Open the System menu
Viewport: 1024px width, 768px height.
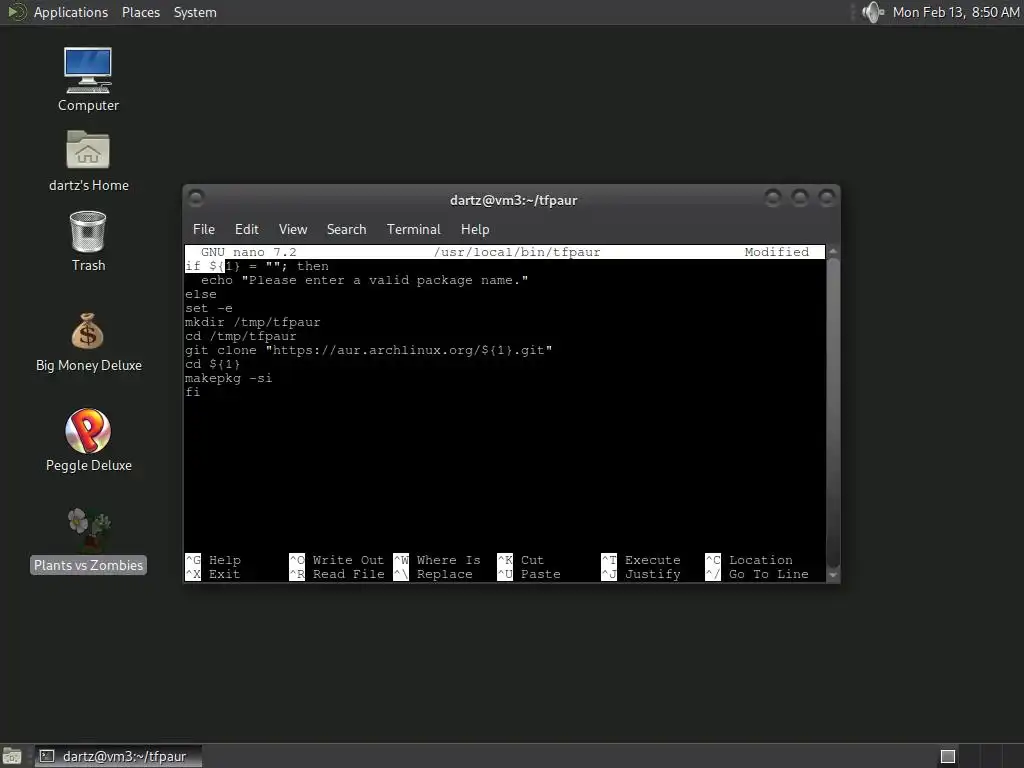coord(195,12)
